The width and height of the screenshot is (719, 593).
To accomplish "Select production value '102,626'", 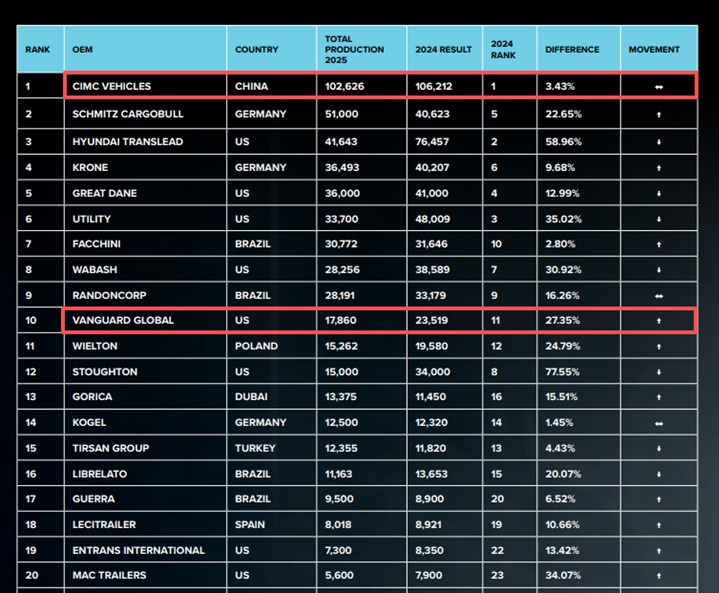I will (344, 86).
